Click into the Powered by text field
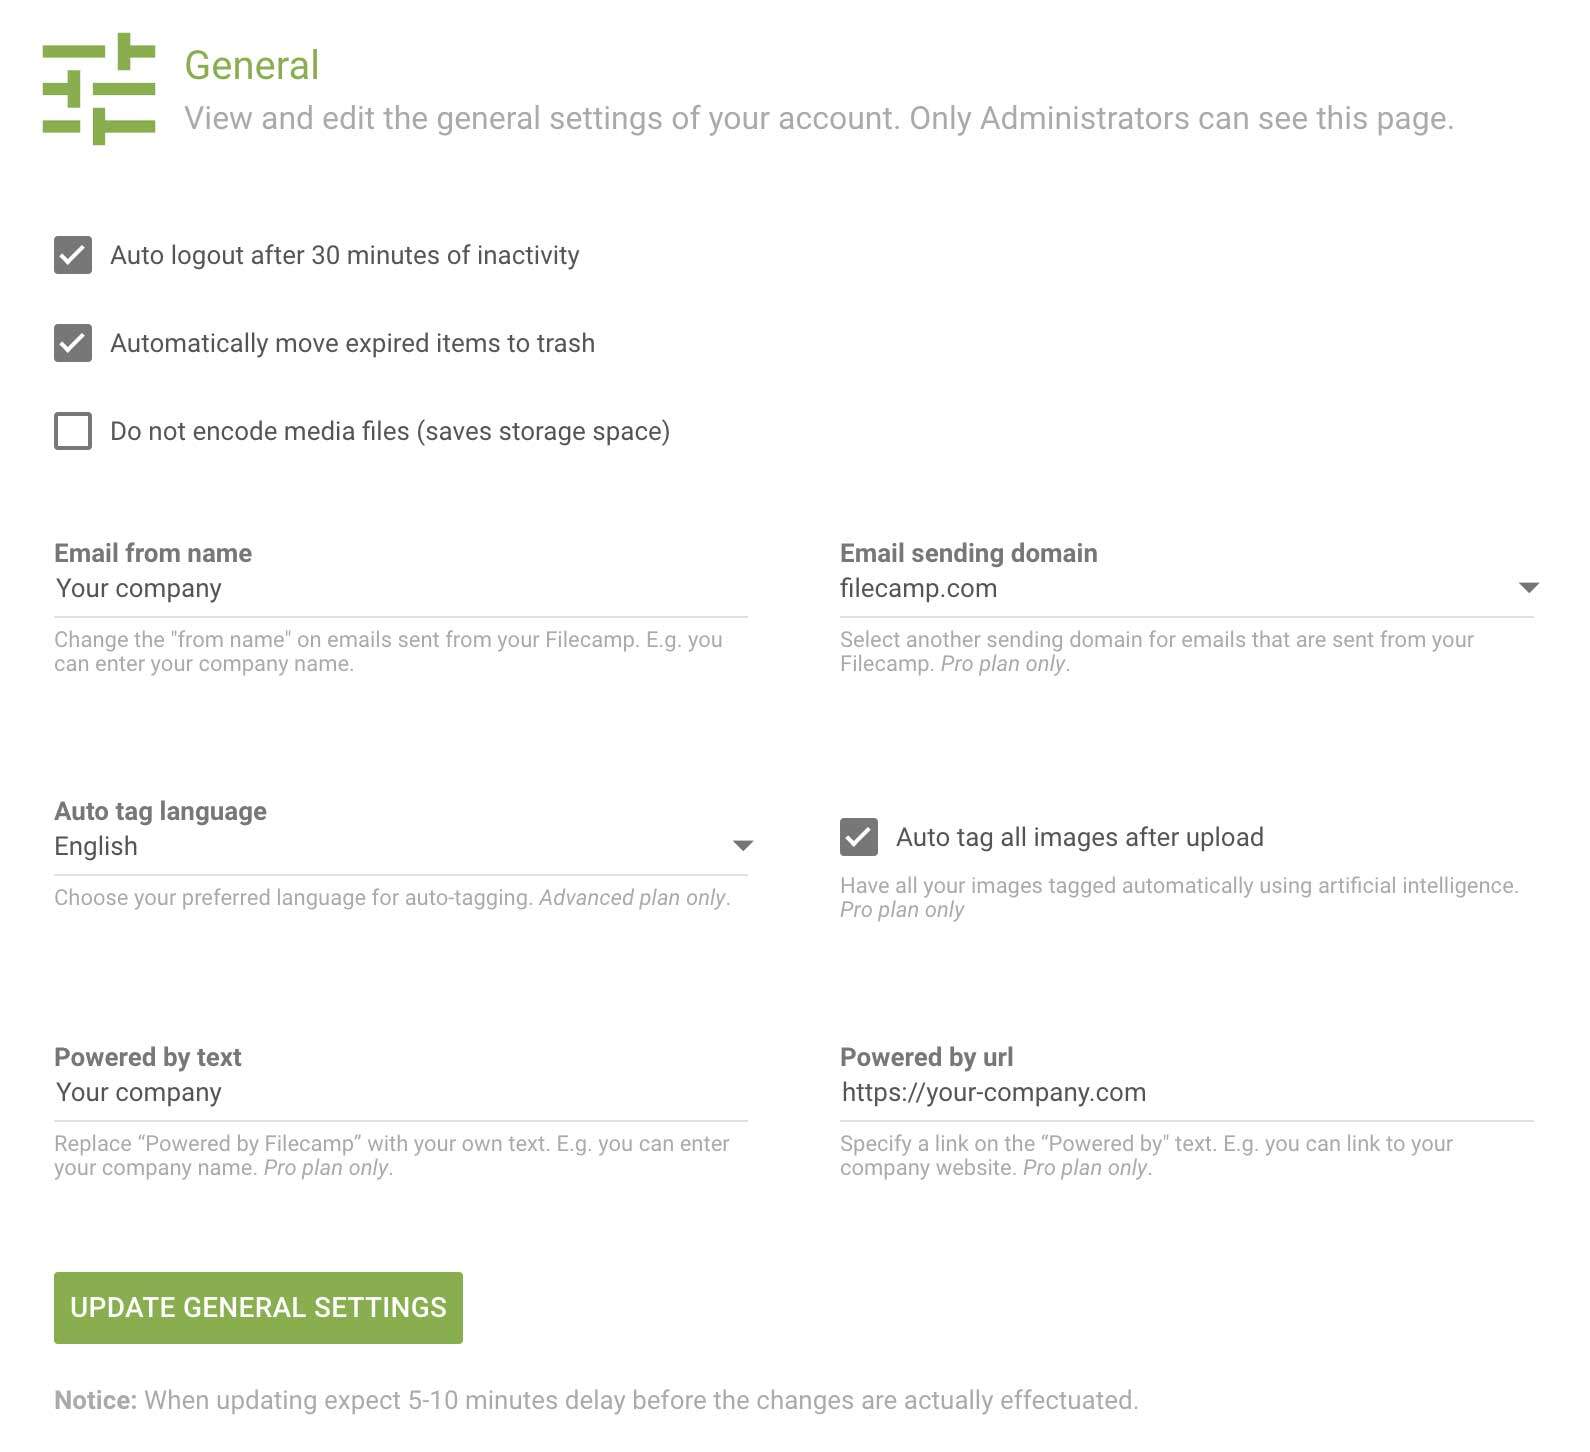Screen dimensions: 1590x1452 point(400,1092)
